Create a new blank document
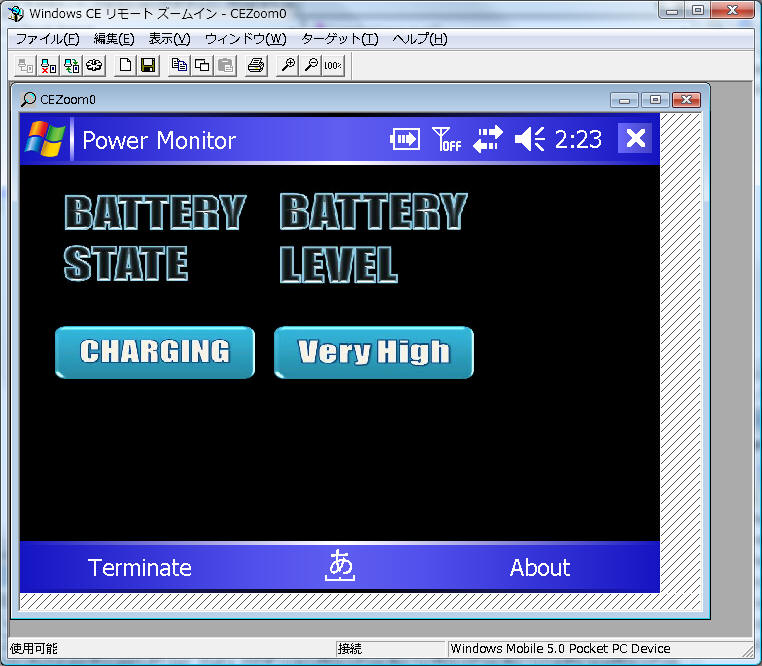 click(x=125, y=65)
